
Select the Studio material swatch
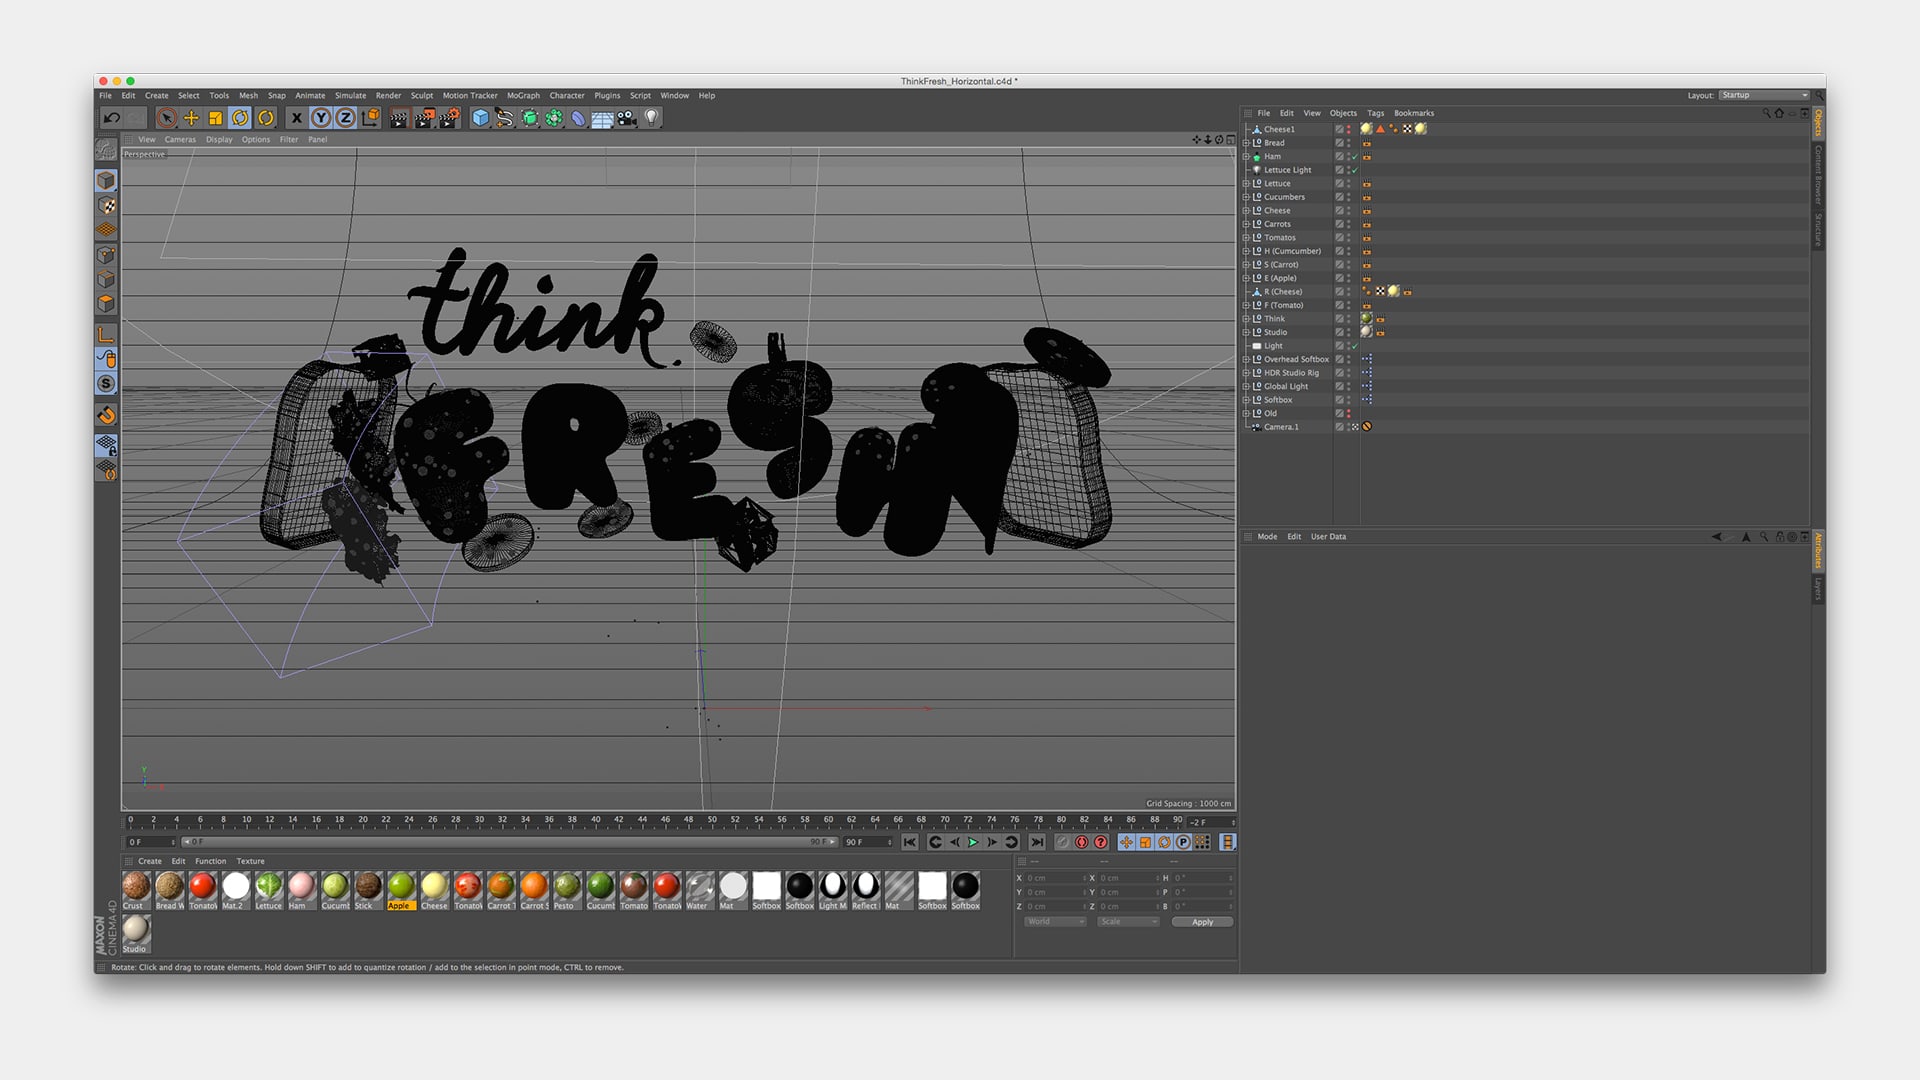click(136, 933)
